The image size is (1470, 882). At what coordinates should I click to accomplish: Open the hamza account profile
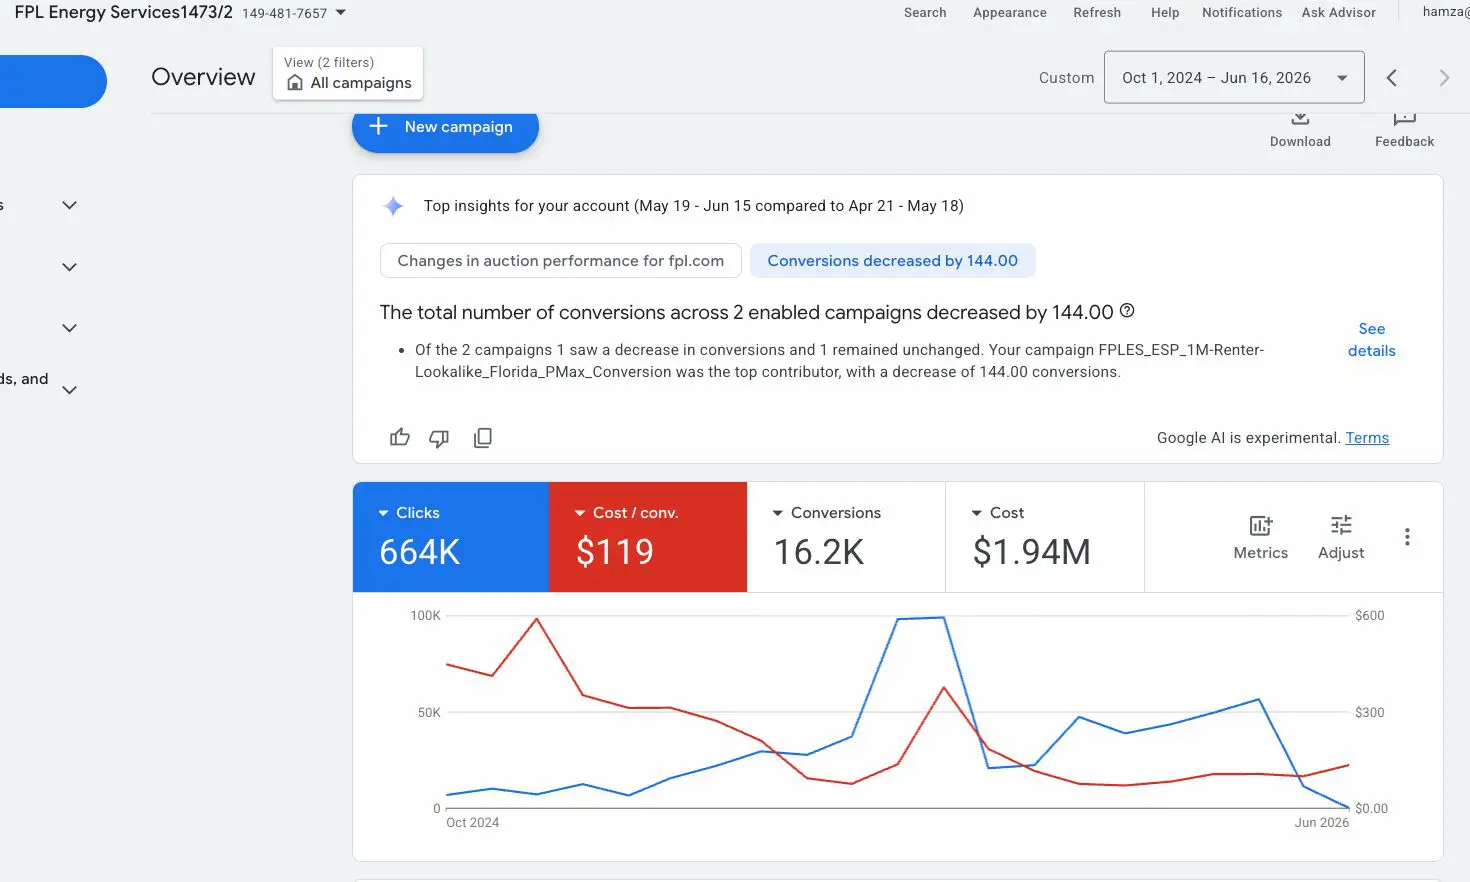pos(1445,12)
